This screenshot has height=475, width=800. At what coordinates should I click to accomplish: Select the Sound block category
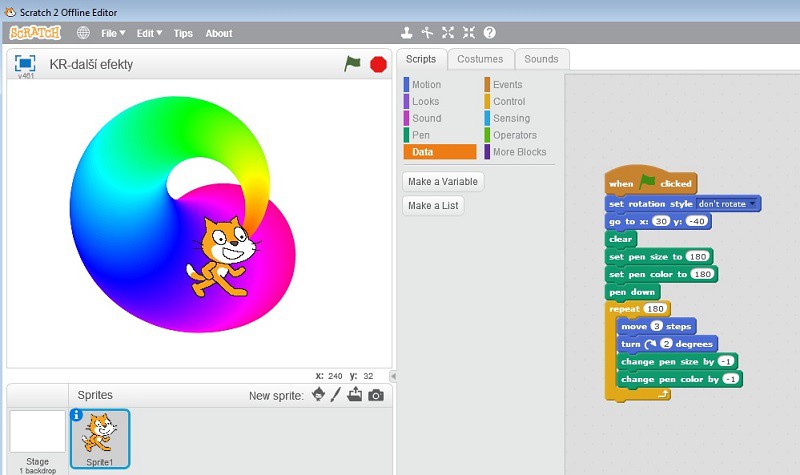(439, 118)
